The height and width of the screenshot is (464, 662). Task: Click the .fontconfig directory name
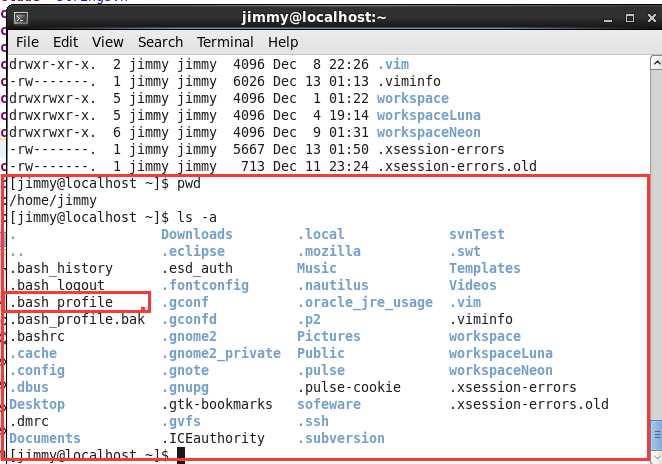coord(205,285)
